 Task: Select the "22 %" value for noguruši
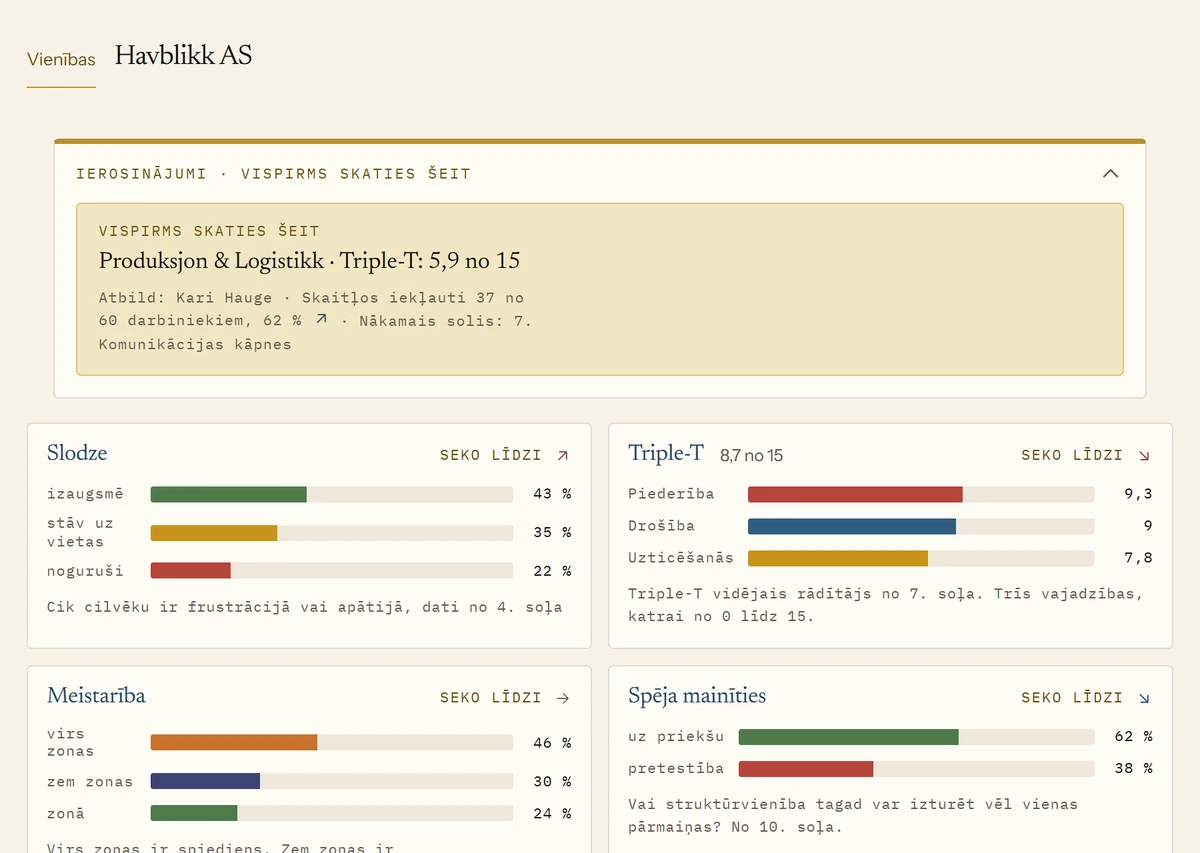point(552,571)
